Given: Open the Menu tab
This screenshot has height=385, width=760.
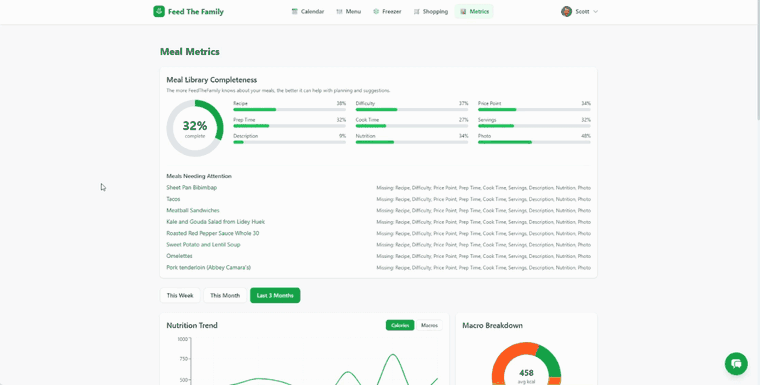Looking at the screenshot, I should (348, 12).
